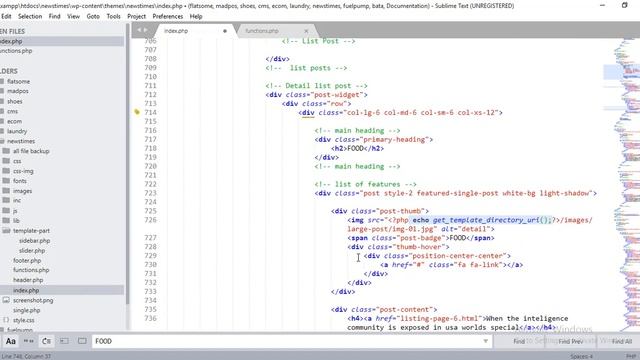640x360 pixels.
Task: Restore down the Sublime Text window
Action: coord(624,5)
